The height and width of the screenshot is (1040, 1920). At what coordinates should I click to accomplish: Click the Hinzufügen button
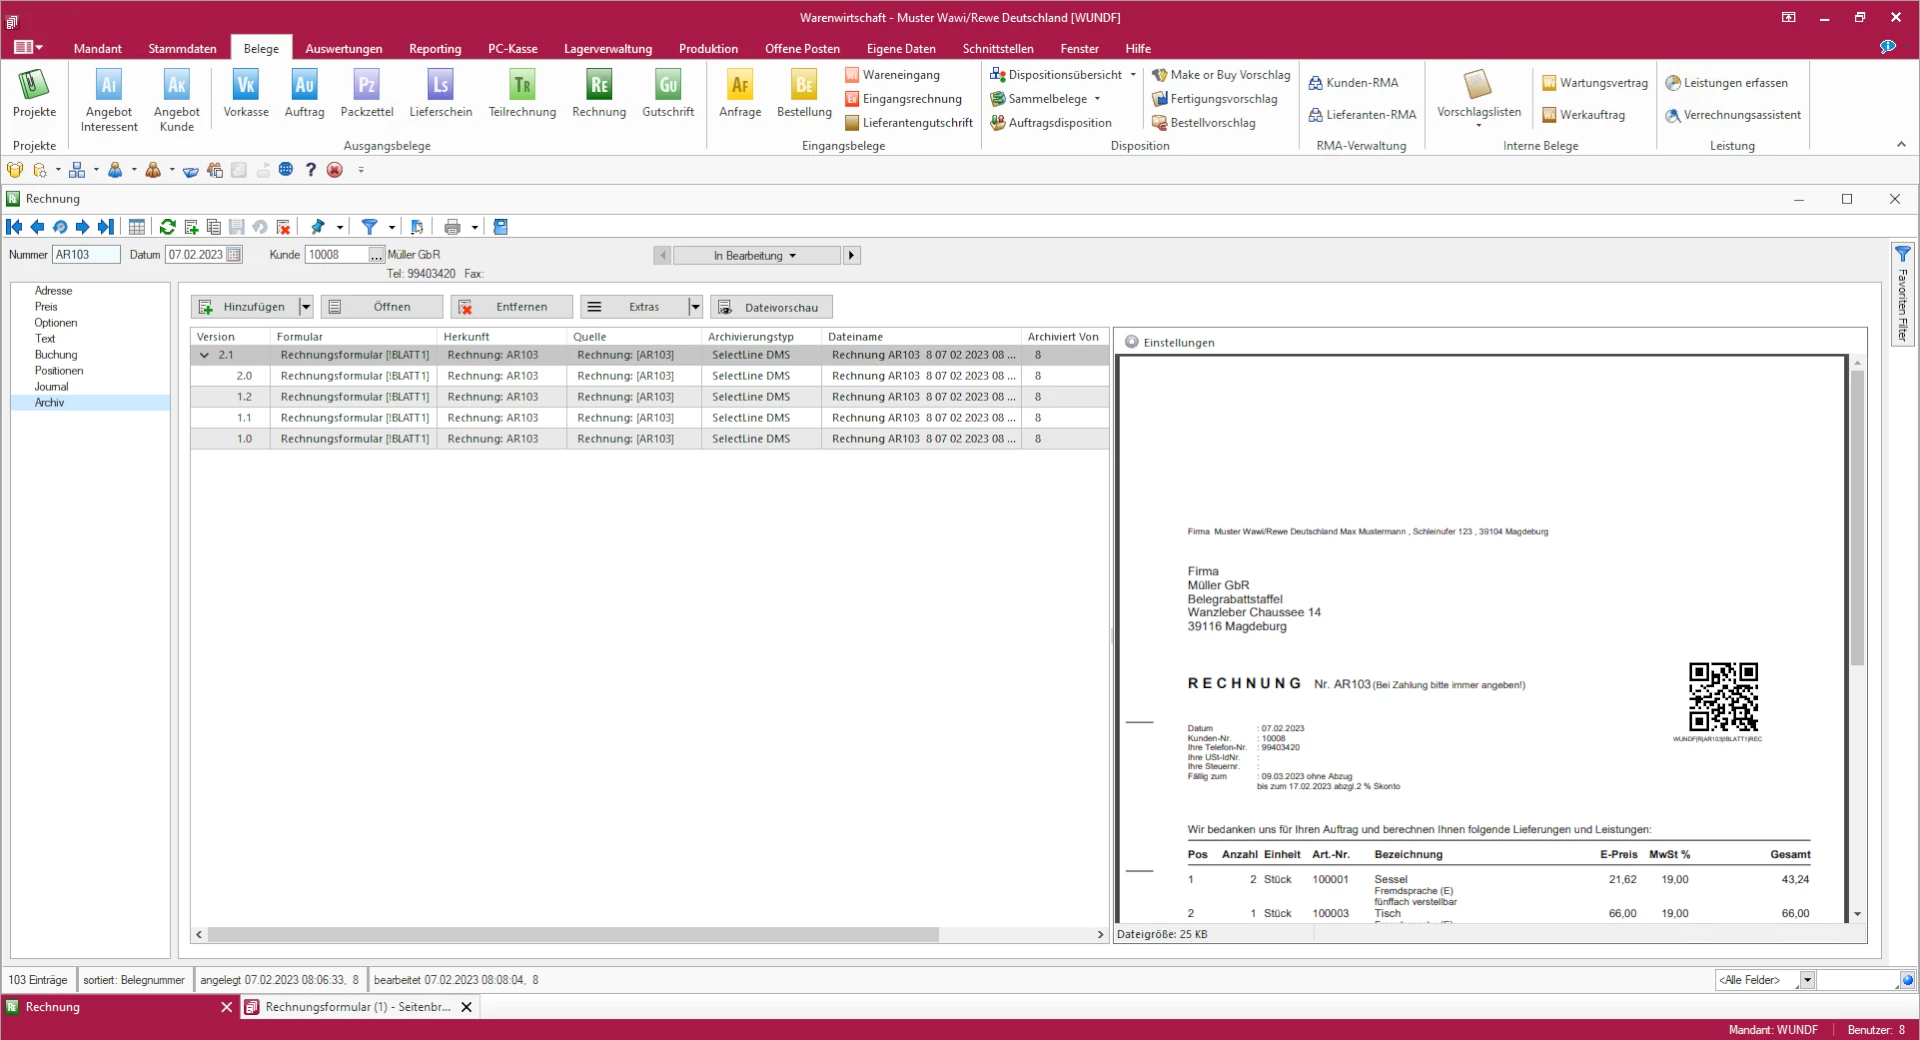point(245,307)
